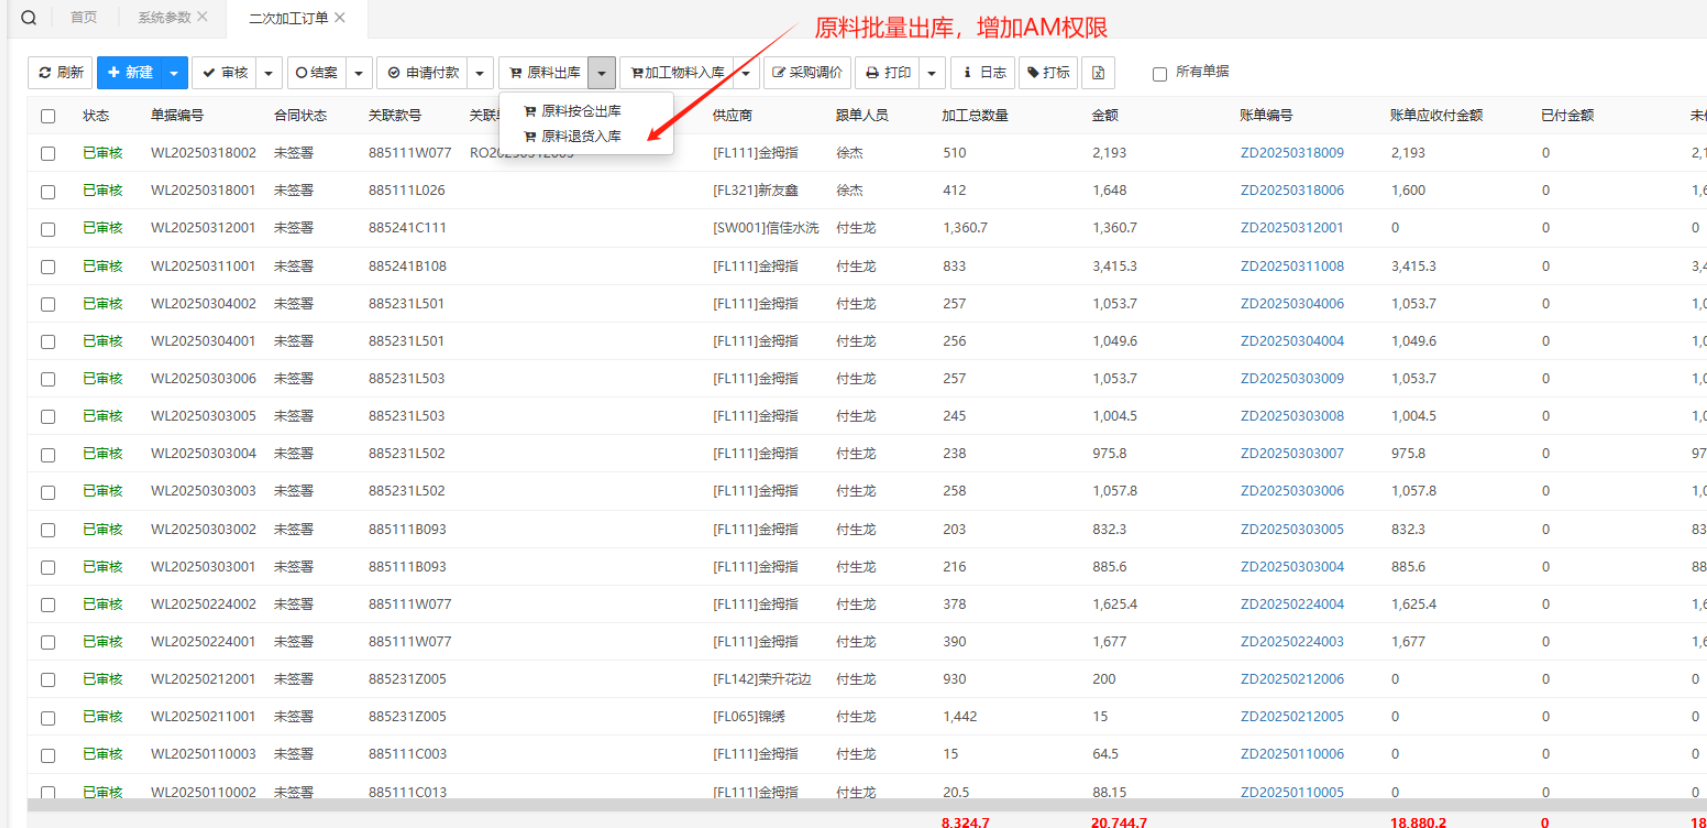Select 原料按仓出库 from the menu
The image size is (1707, 828).
(x=580, y=111)
